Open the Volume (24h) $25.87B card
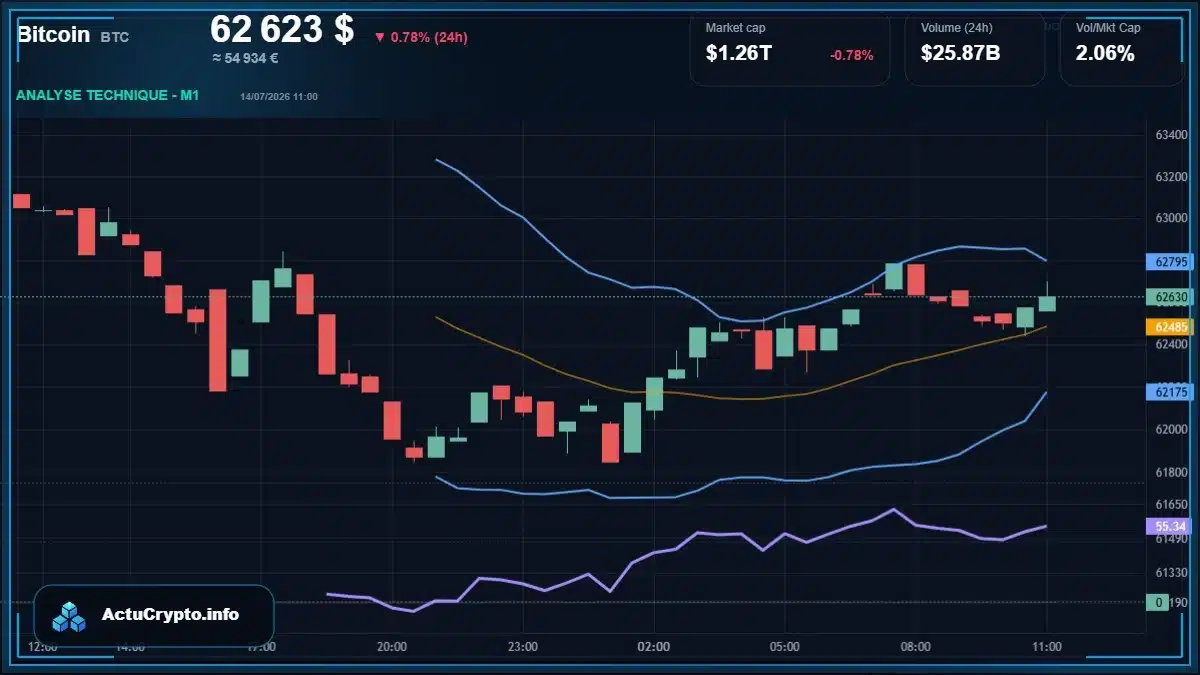Viewport: 1200px width, 675px height. pos(975,48)
